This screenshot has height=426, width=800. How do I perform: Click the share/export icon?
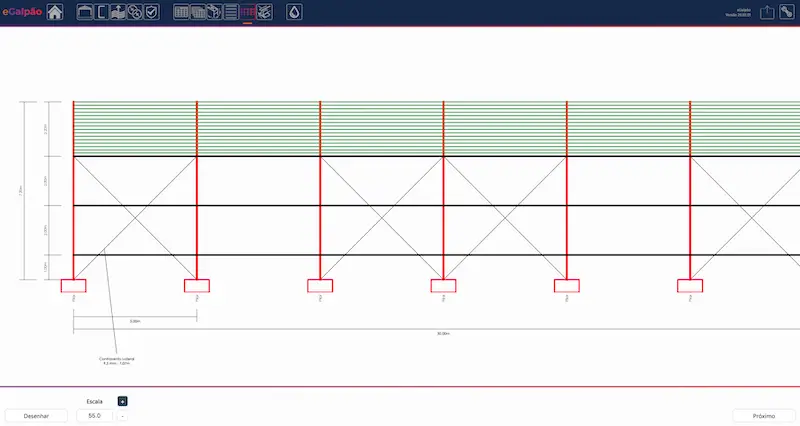point(767,12)
